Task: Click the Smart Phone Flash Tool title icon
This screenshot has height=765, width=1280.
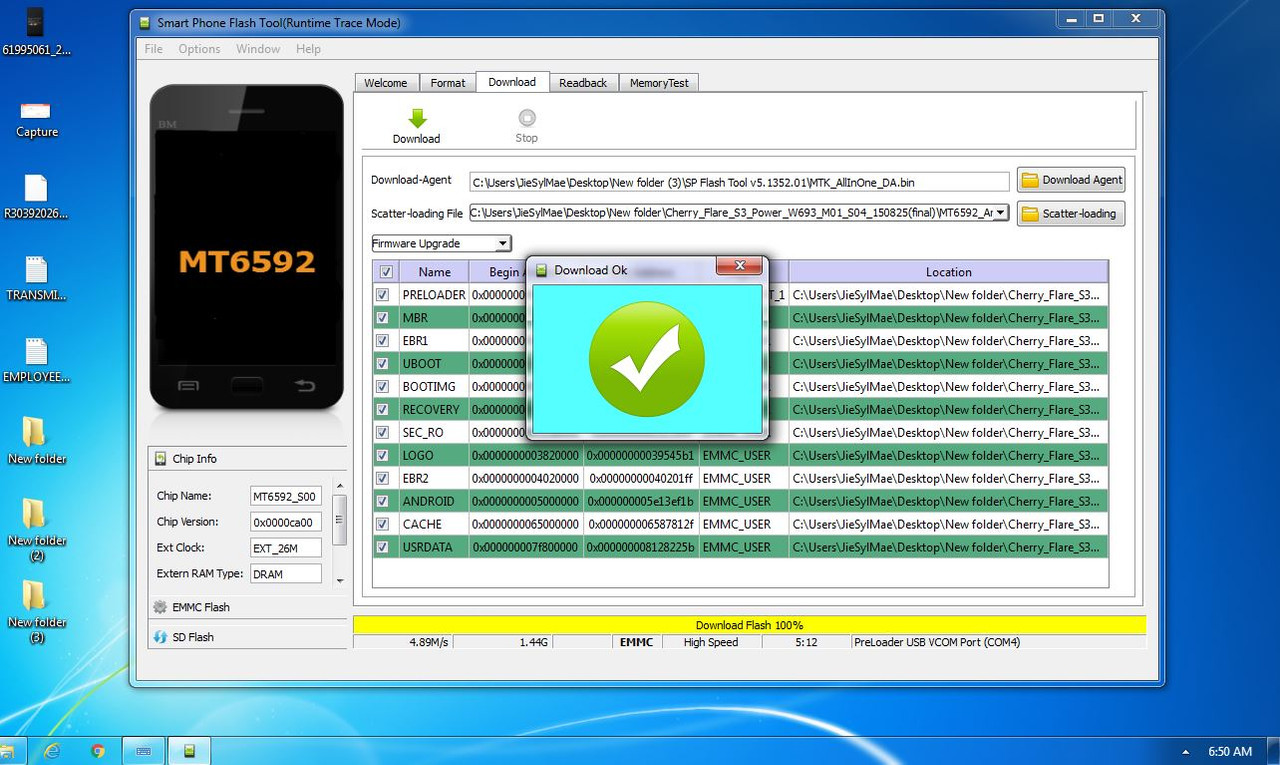Action: tap(145, 22)
